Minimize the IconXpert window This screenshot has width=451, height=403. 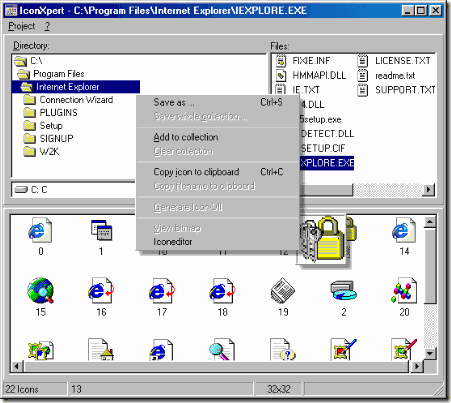(x=408, y=10)
